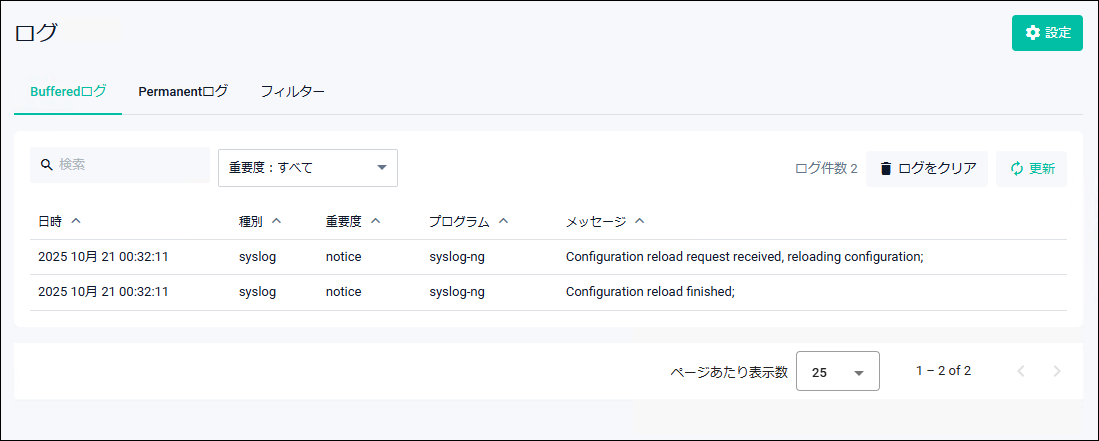Open the rows-per-page dropdown showing 25

click(837, 372)
